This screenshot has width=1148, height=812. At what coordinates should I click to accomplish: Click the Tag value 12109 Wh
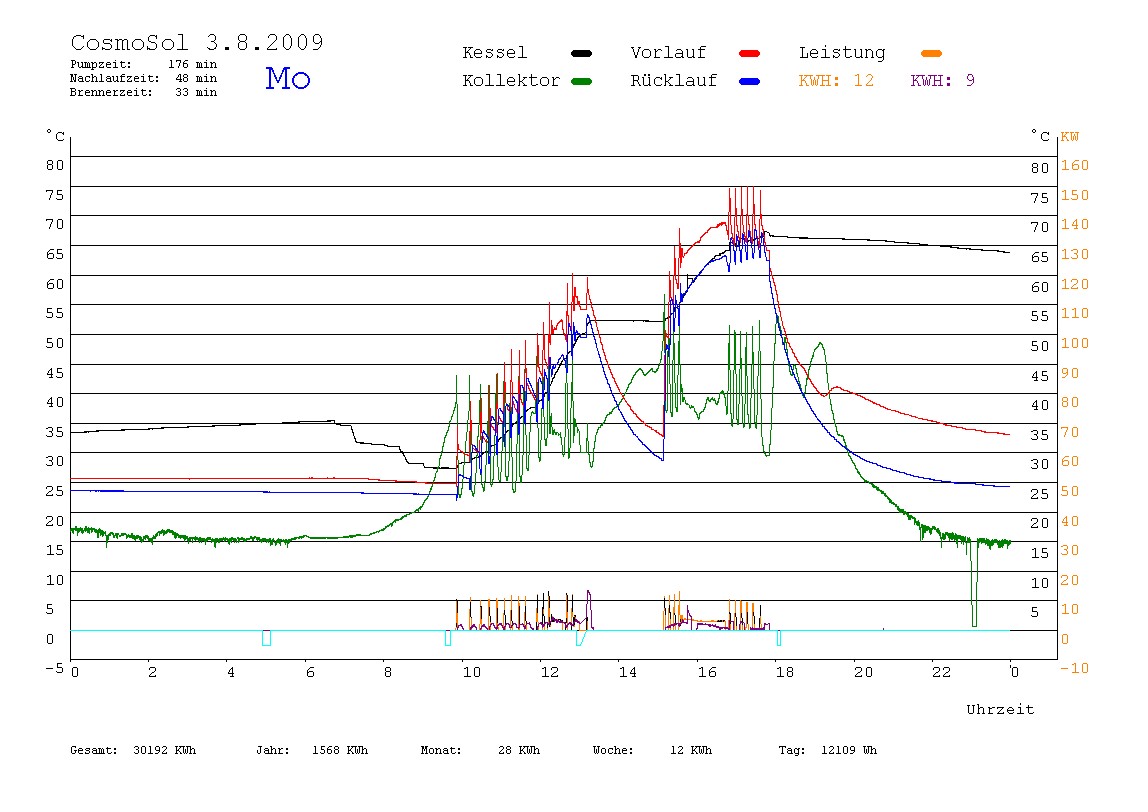pyautogui.click(x=849, y=750)
